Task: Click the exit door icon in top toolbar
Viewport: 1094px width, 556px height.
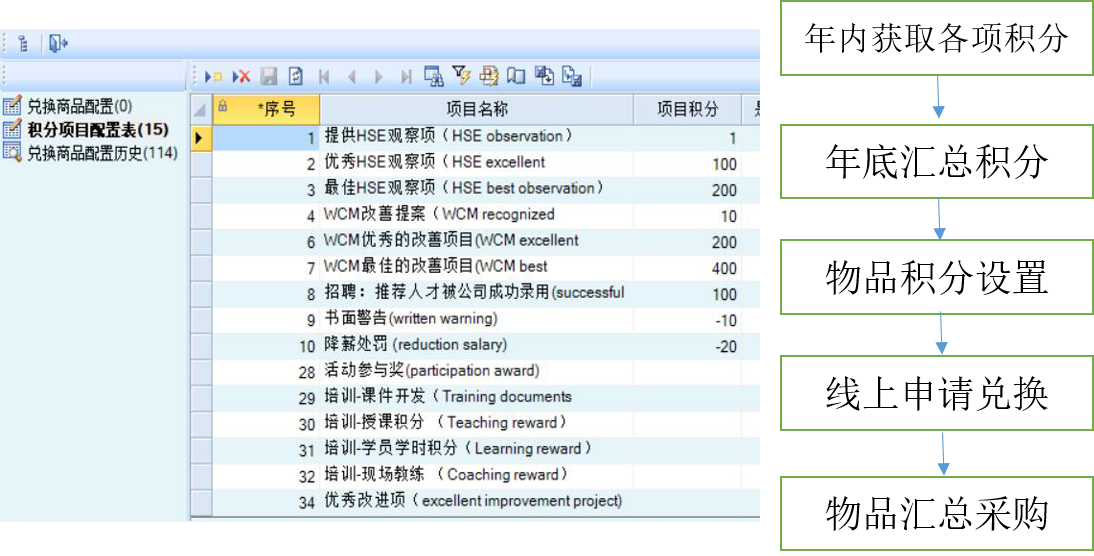Action: pyautogui.click(x=58, y=43)
